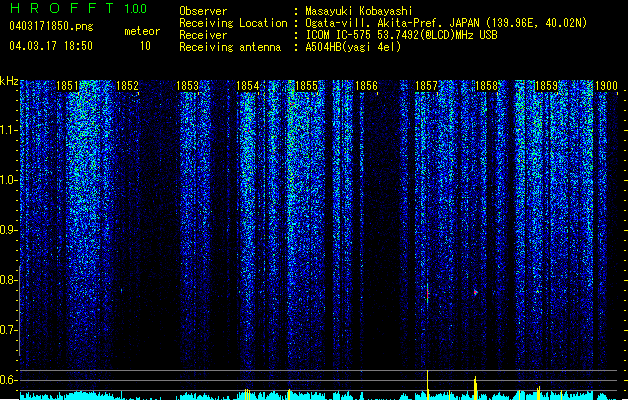The width and height of the screenshot is (629, 400).
Task: Click the 1859 time marker
Action: [546, 86]
